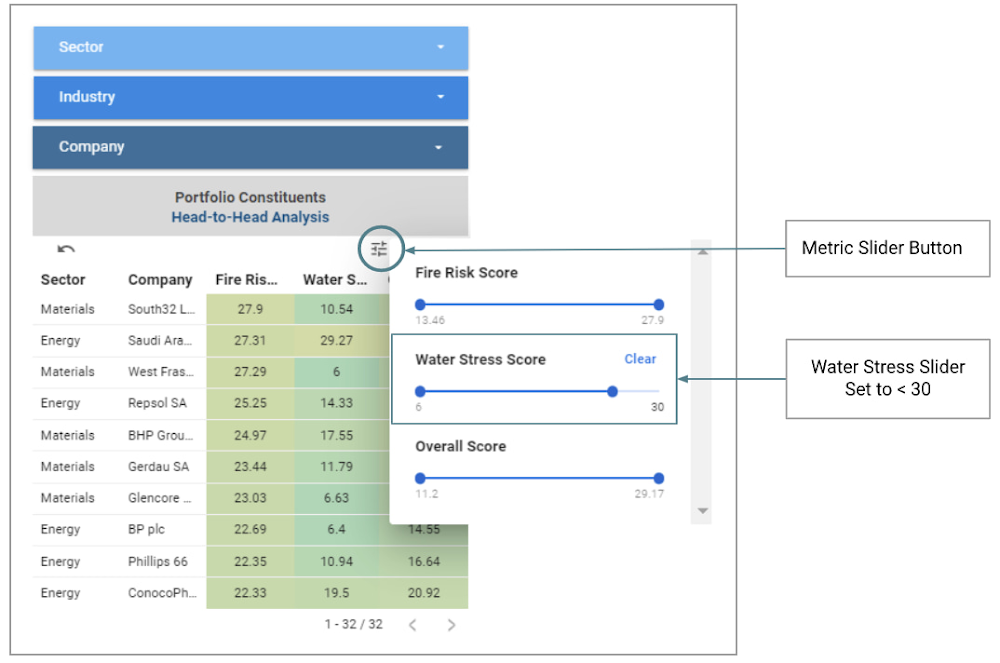Screen dimensions: 1000x663
Task: Go to next table page arrow
Action: (451, 625)
